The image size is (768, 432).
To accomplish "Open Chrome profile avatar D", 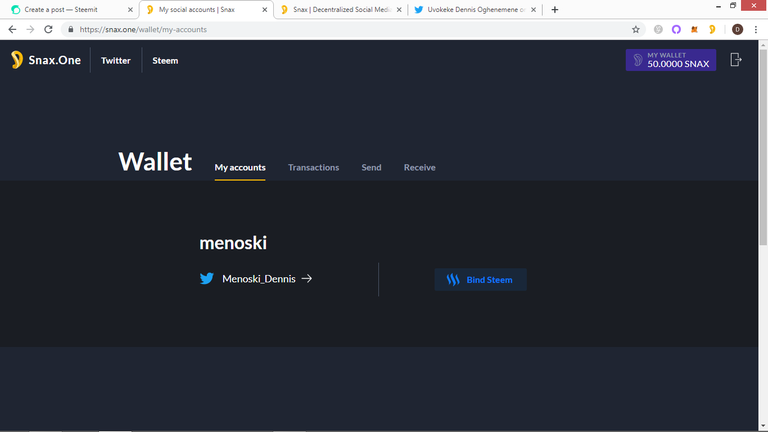I will pos(737,29).
